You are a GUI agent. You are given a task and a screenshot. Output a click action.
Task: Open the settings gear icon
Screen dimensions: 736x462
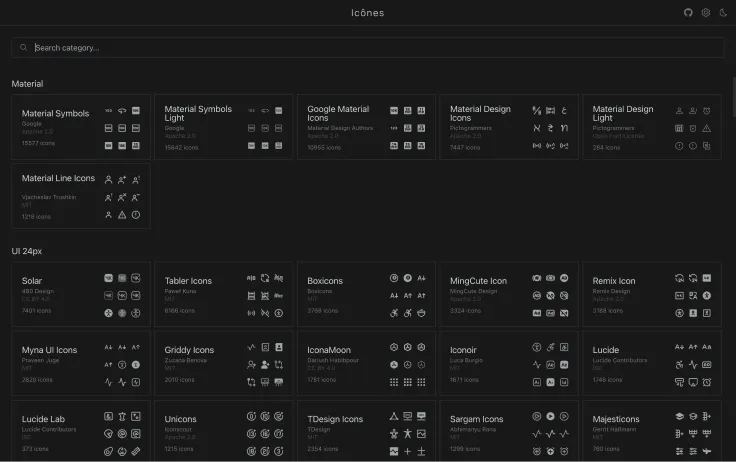705,13
